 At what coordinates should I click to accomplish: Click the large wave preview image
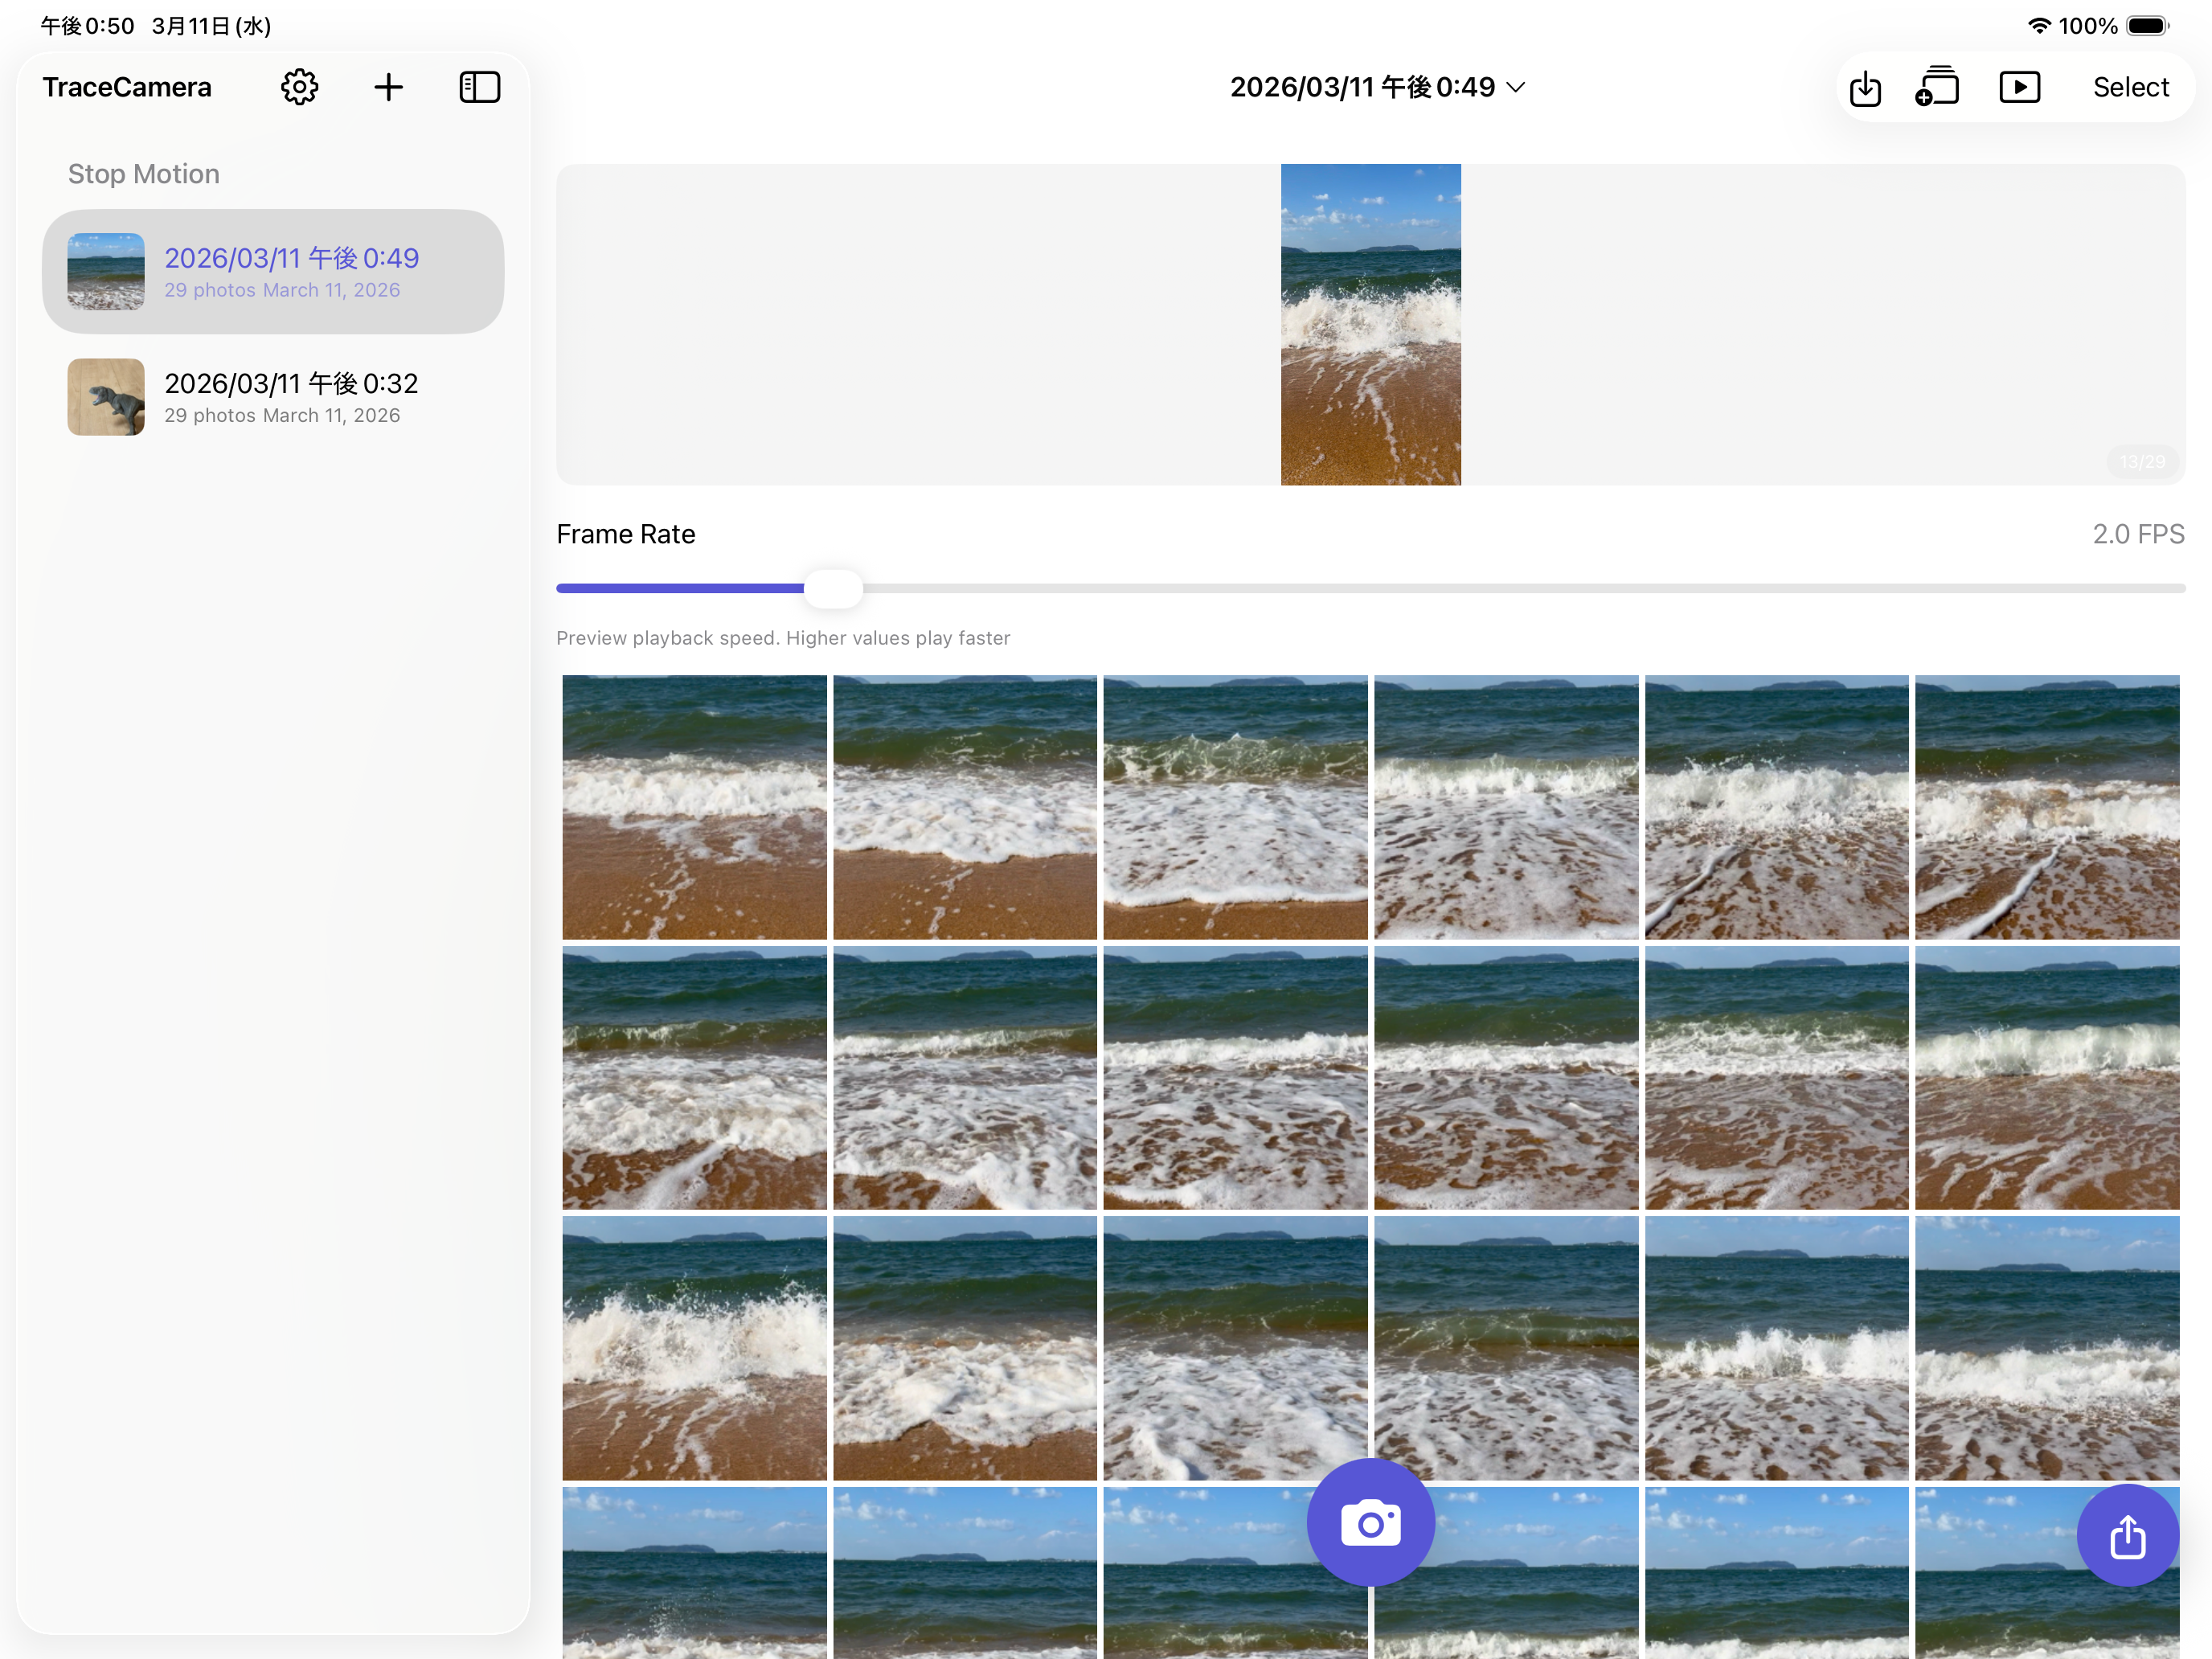pos(1370,324)
